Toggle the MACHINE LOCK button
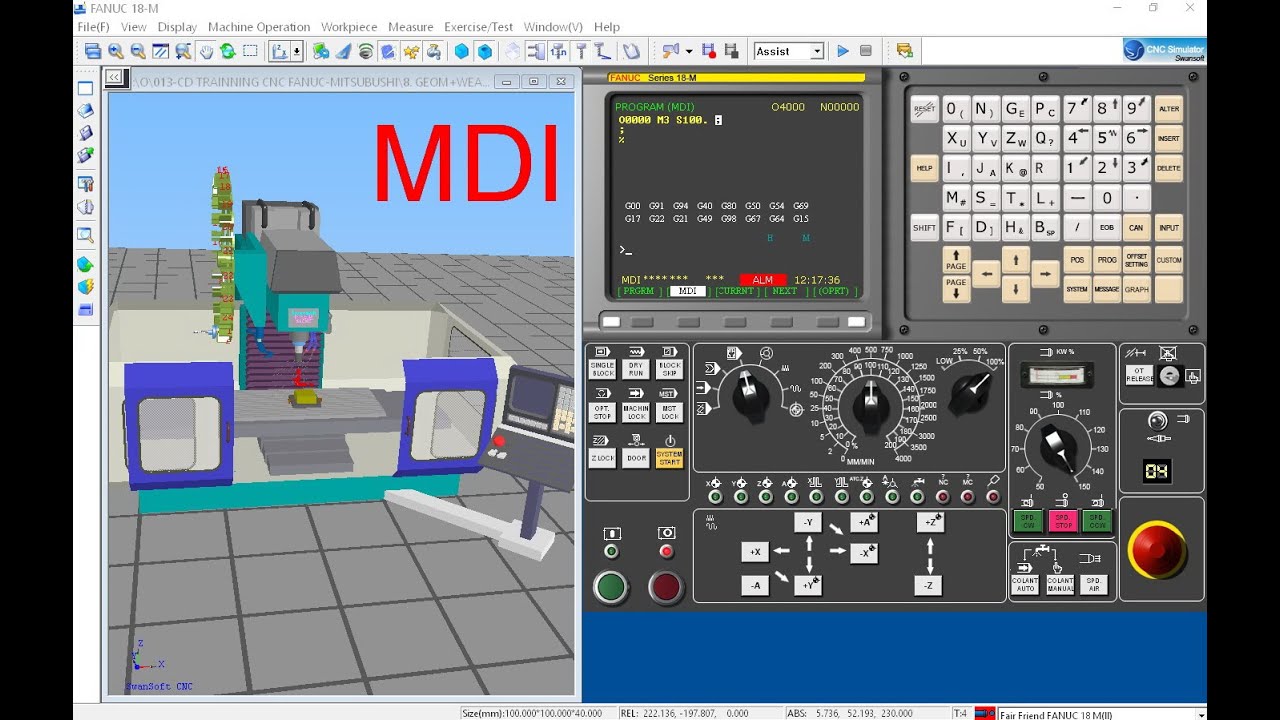This screenshot has height=720, width=1280. 636,411
